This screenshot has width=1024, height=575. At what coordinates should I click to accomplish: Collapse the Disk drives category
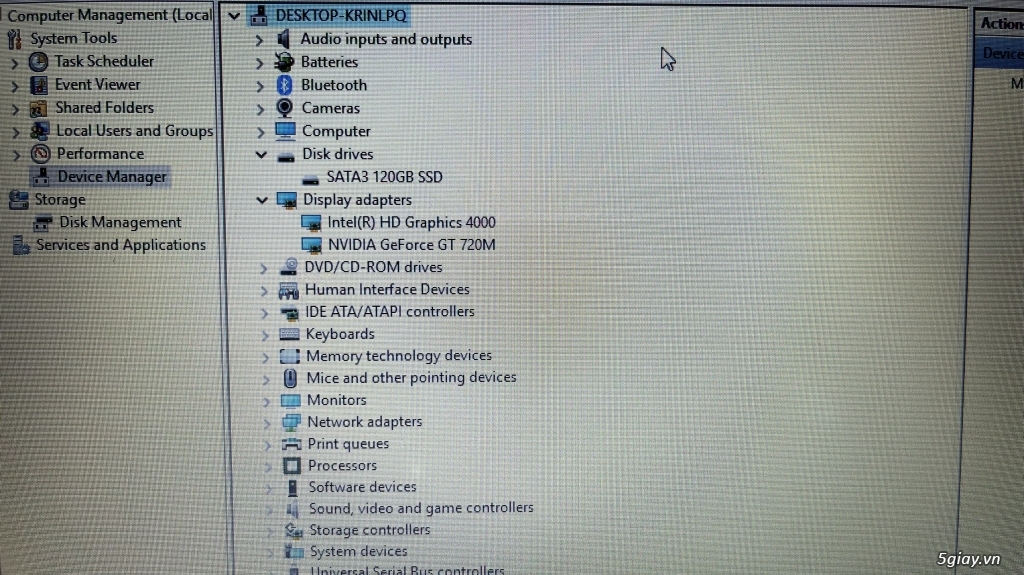tap(261, 155)
